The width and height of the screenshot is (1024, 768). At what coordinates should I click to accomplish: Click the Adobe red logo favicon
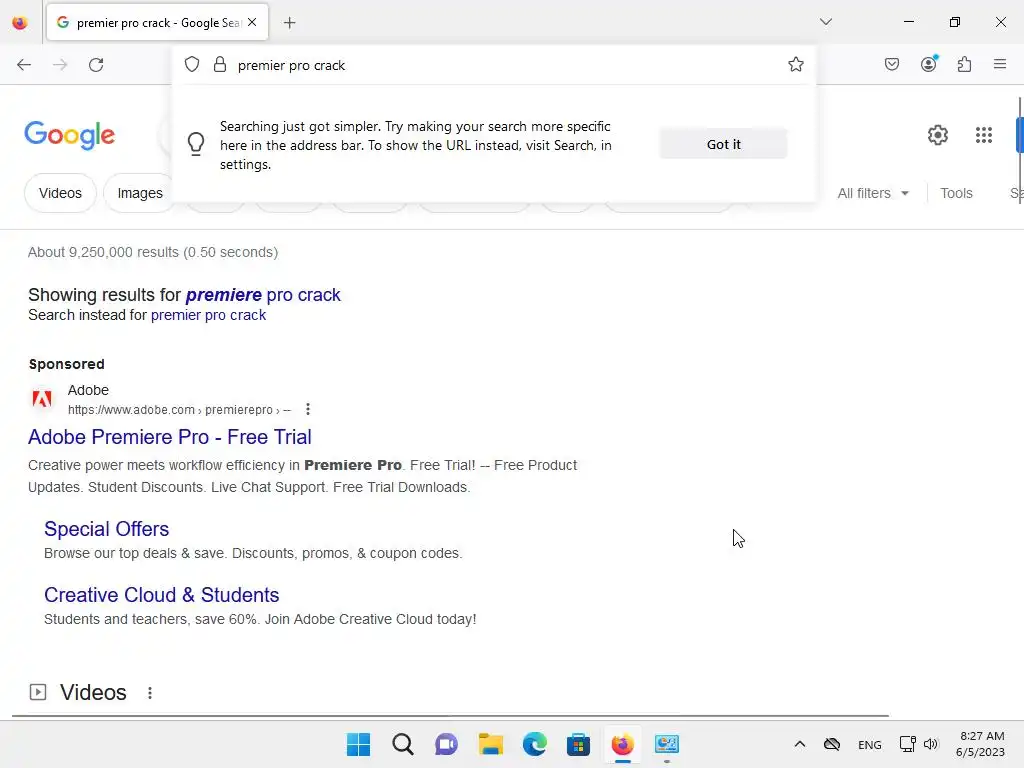pyautogui.click(x=42, y=398)
